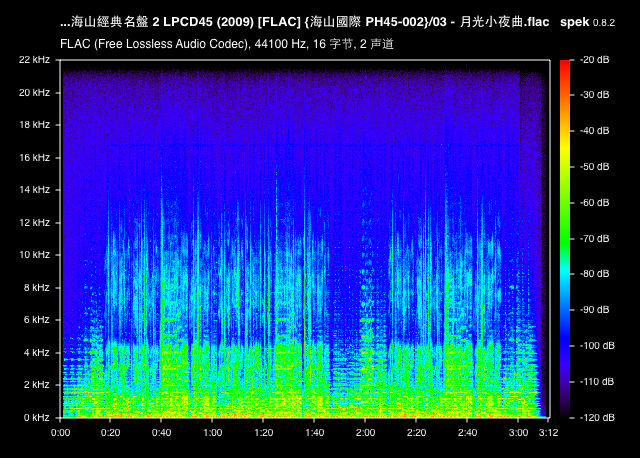Click the -120 dB legend label

pyautogui.click(x=597, y=418)
